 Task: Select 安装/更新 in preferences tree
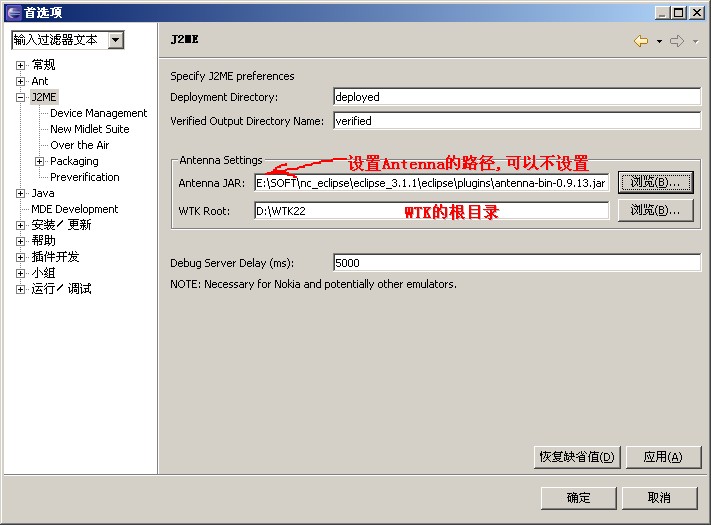(x=61, y=225)
